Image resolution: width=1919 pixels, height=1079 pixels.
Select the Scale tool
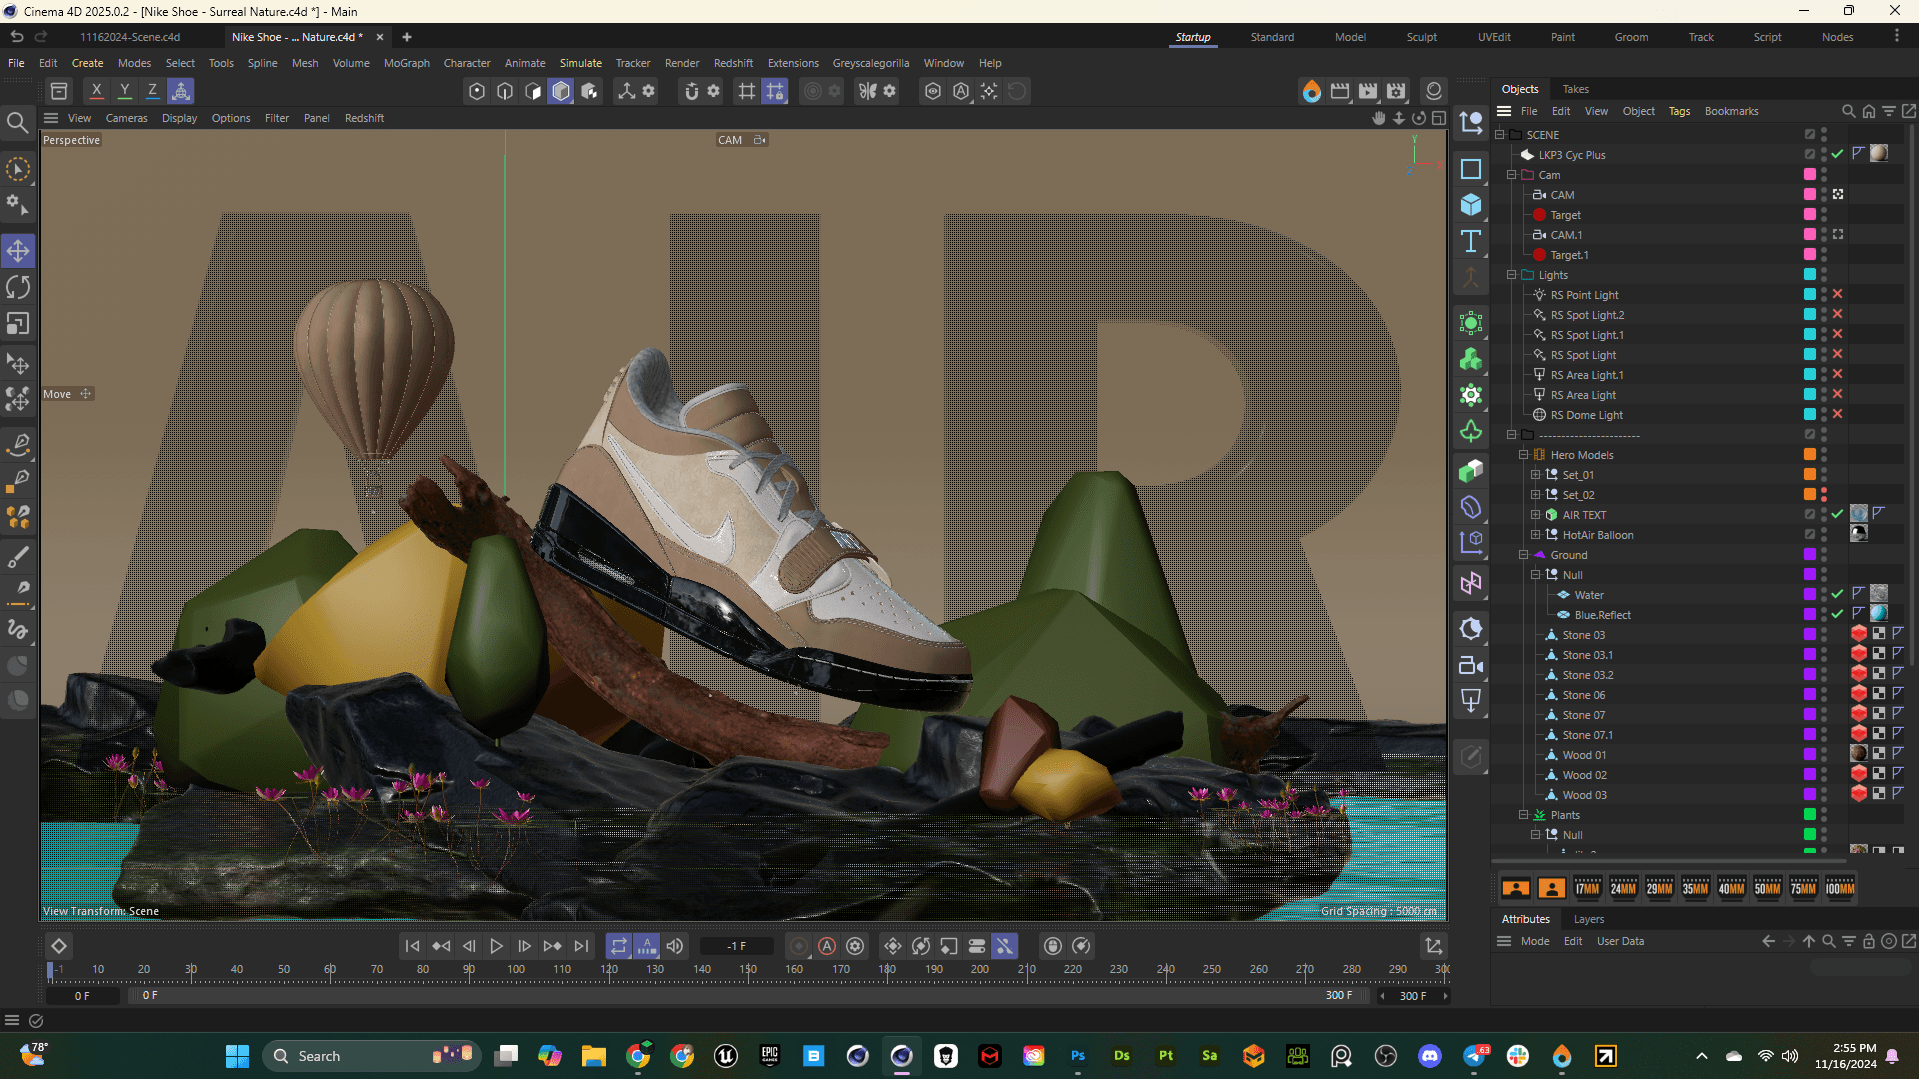click(x=18, y=324)
